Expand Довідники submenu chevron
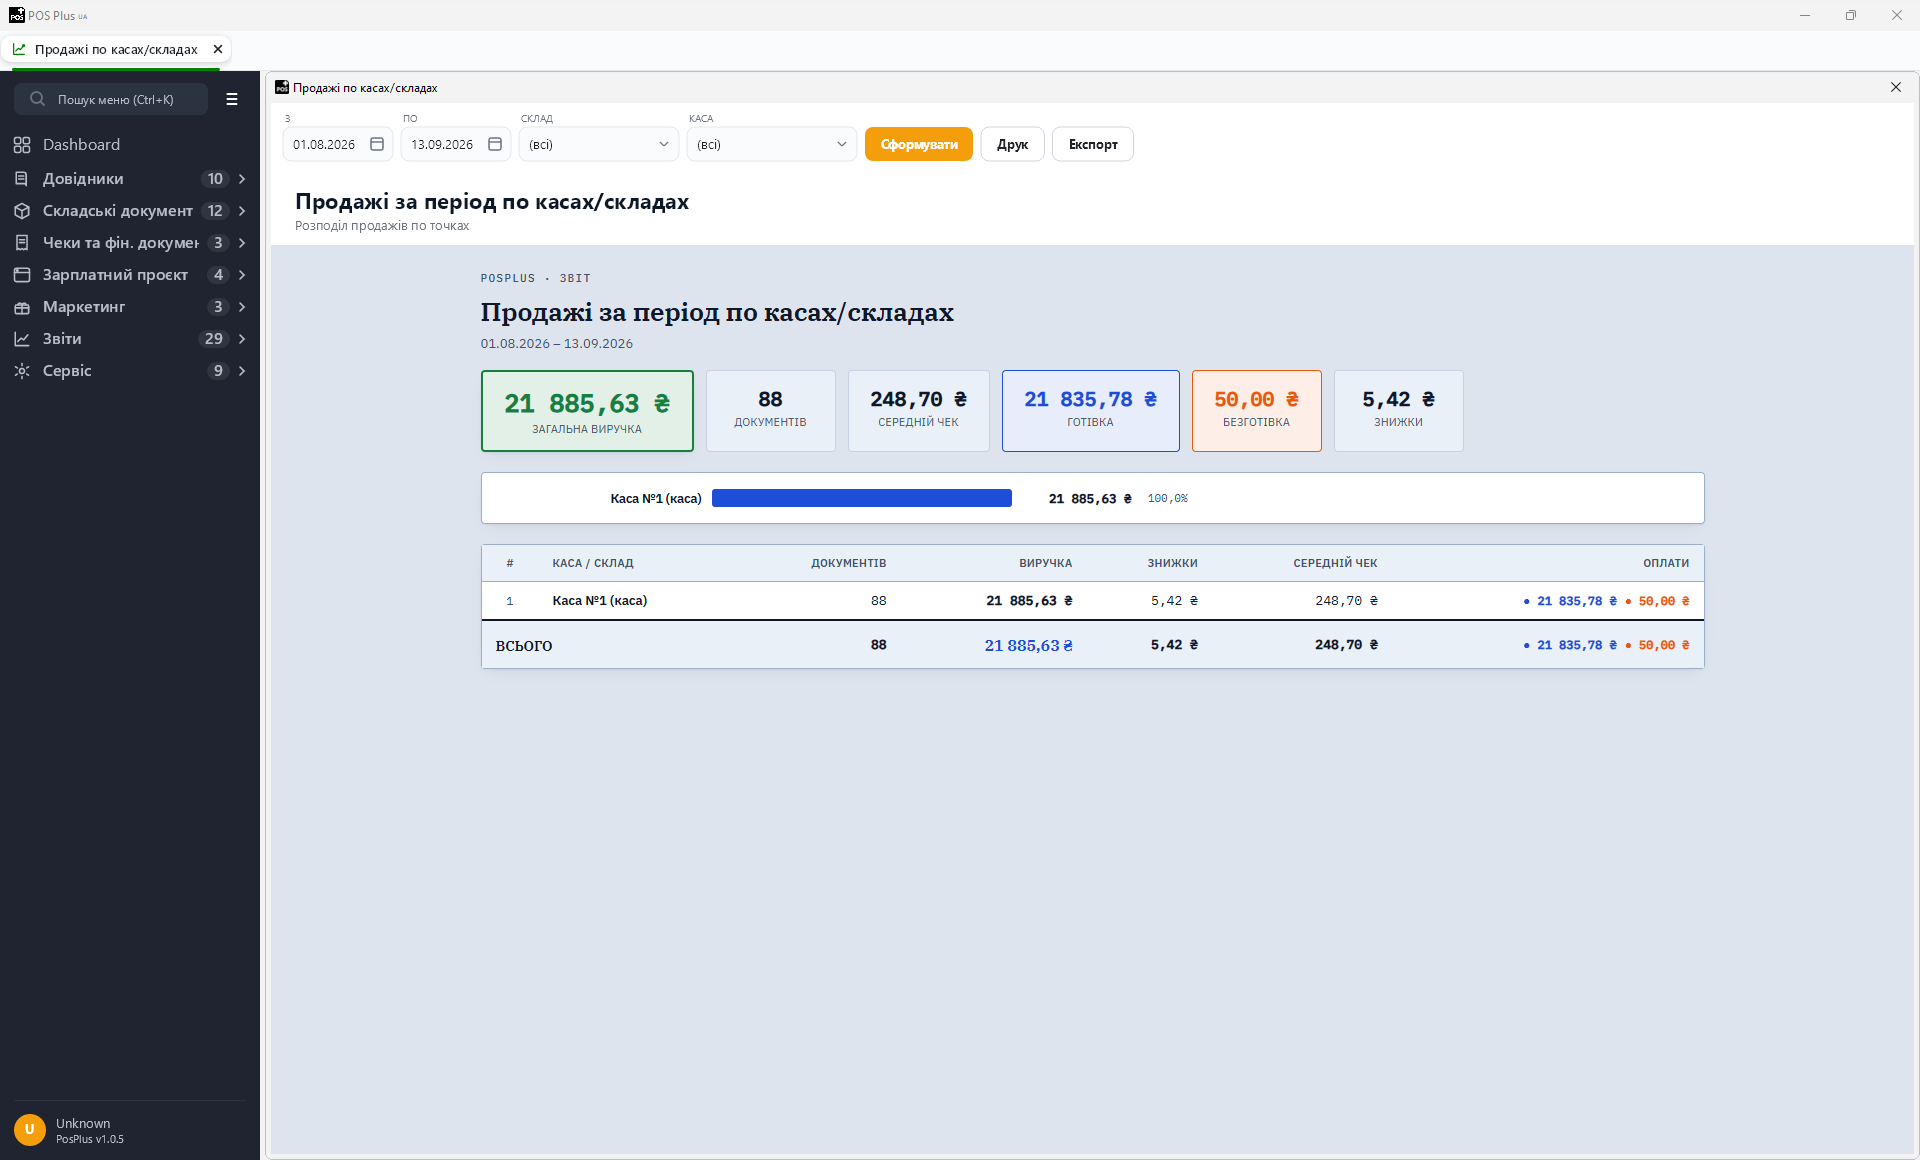Viewport: 1920px width, 1160px height. (x=242, y=179)
